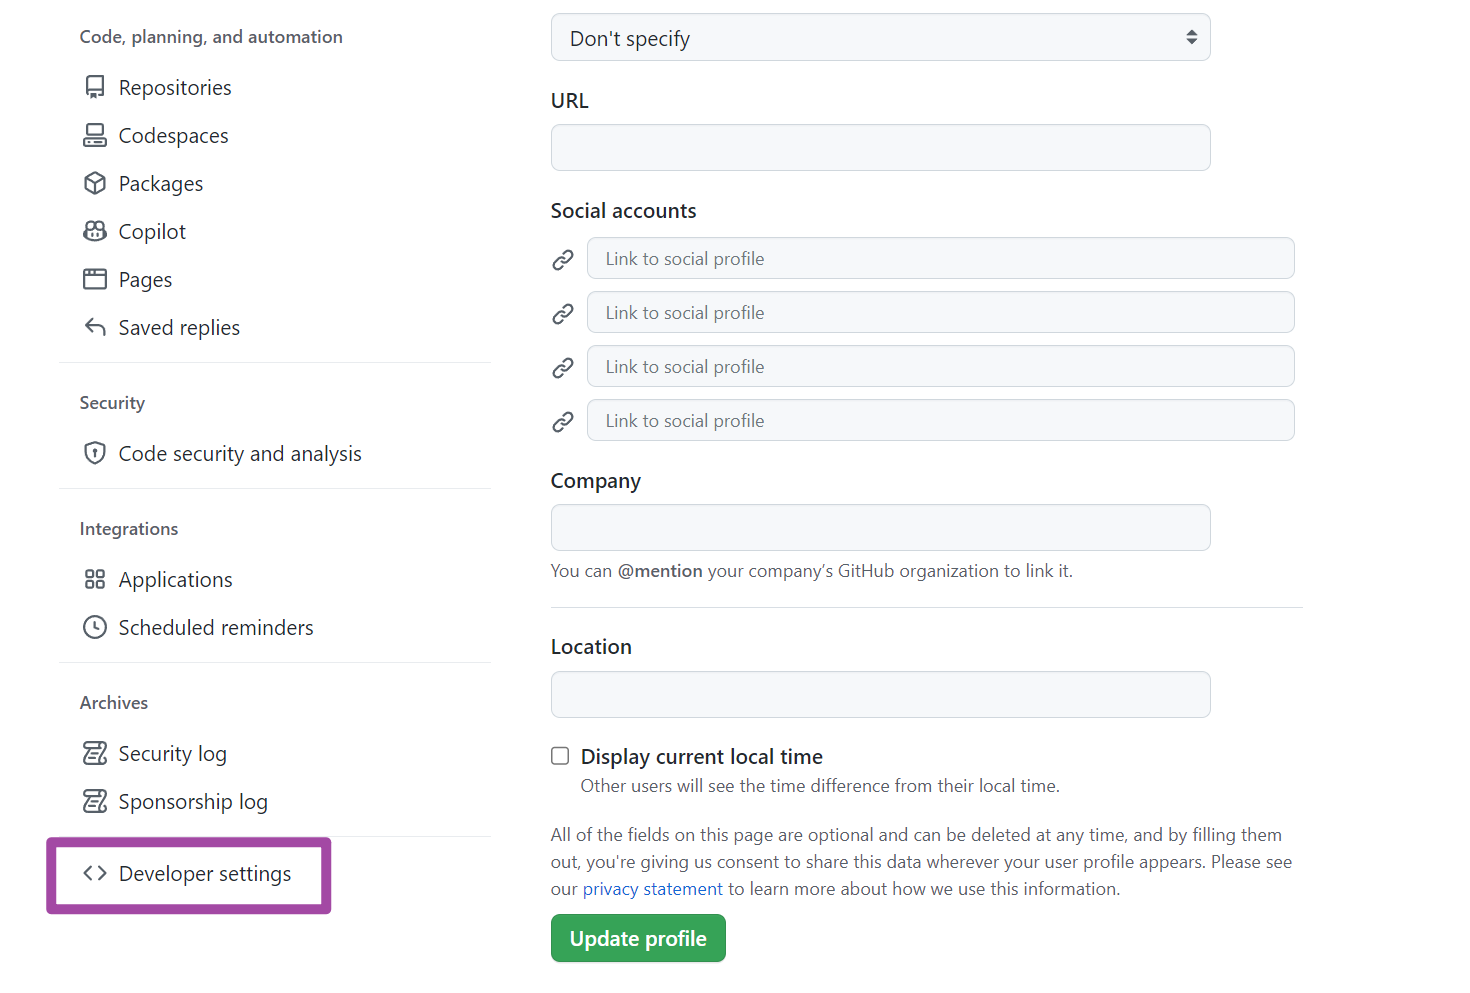Click the "Archives" section heading

pos(114,703)
